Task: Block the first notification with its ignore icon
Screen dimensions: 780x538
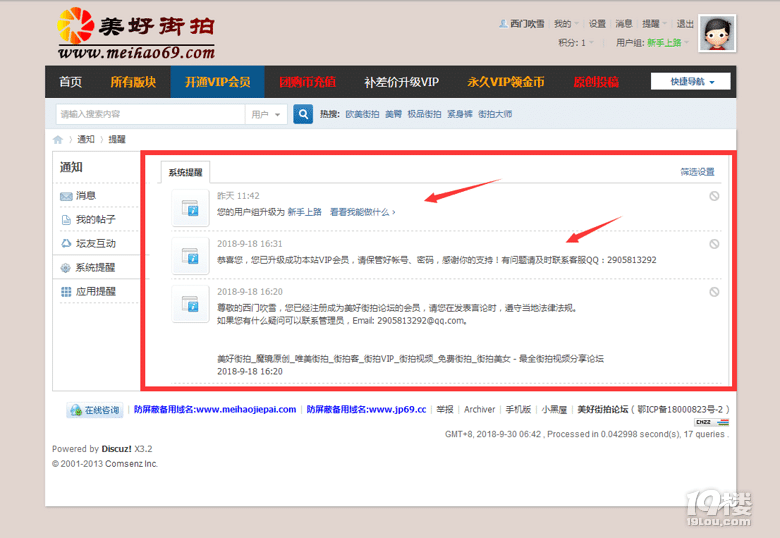Action: [x=714, y=196]
